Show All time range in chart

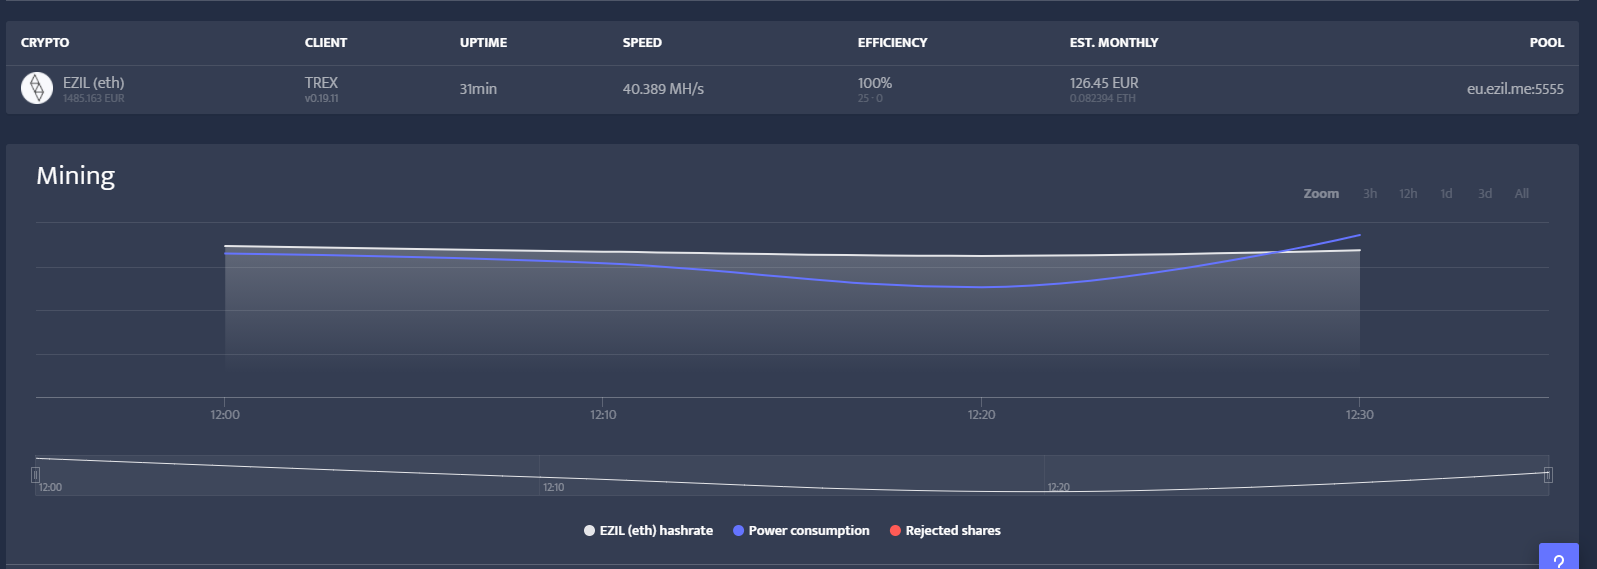(x=1521, y=194)
